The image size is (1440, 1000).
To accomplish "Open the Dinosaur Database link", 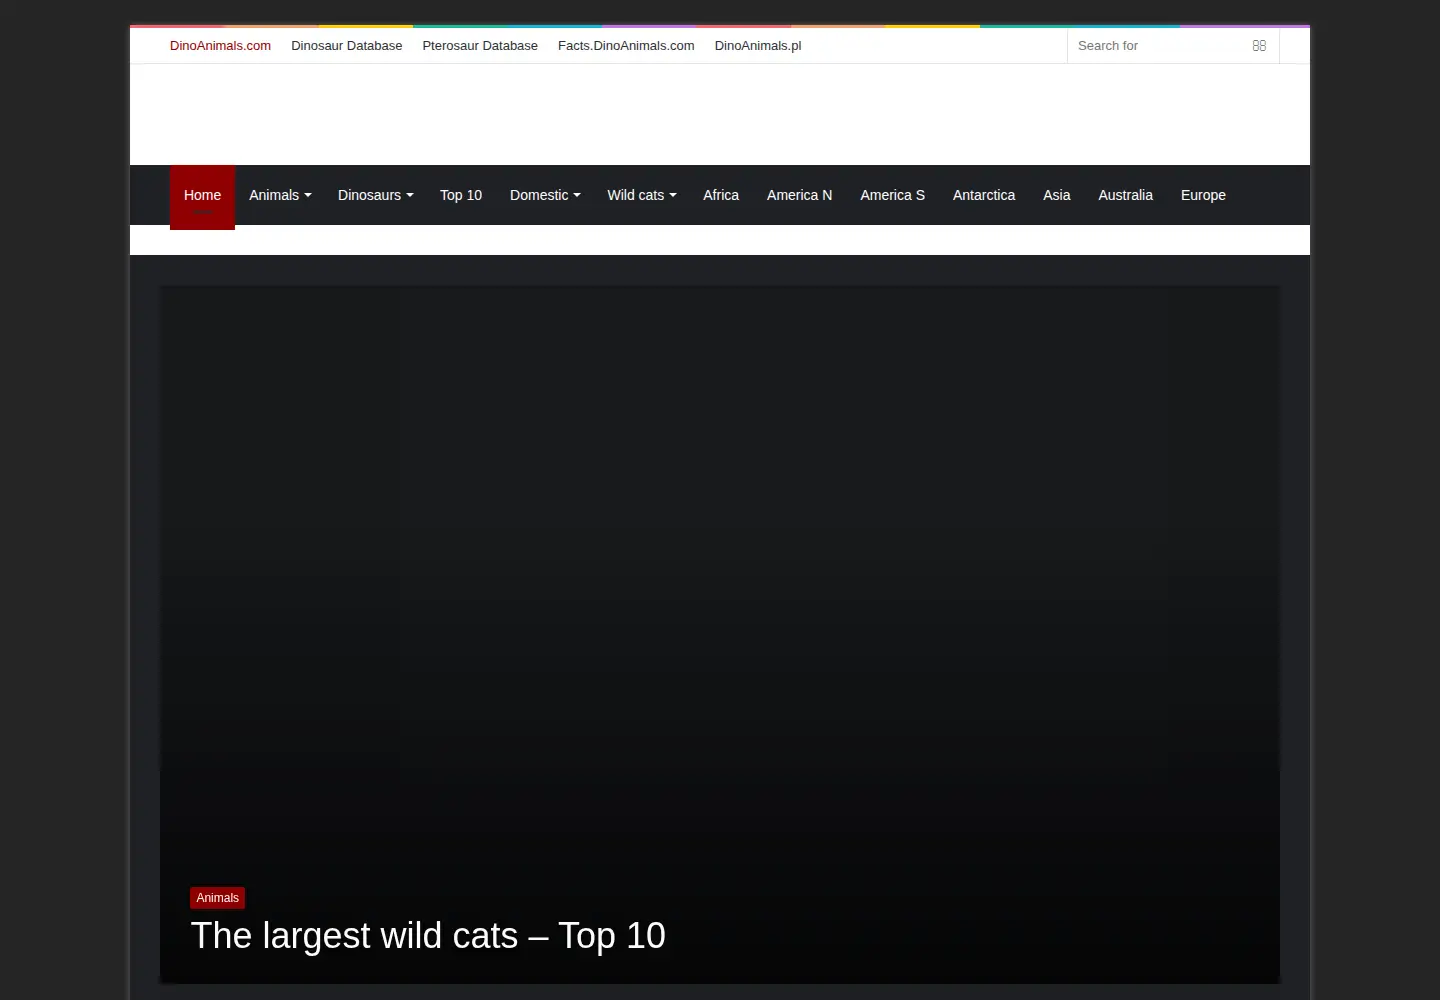I will 347,46.
